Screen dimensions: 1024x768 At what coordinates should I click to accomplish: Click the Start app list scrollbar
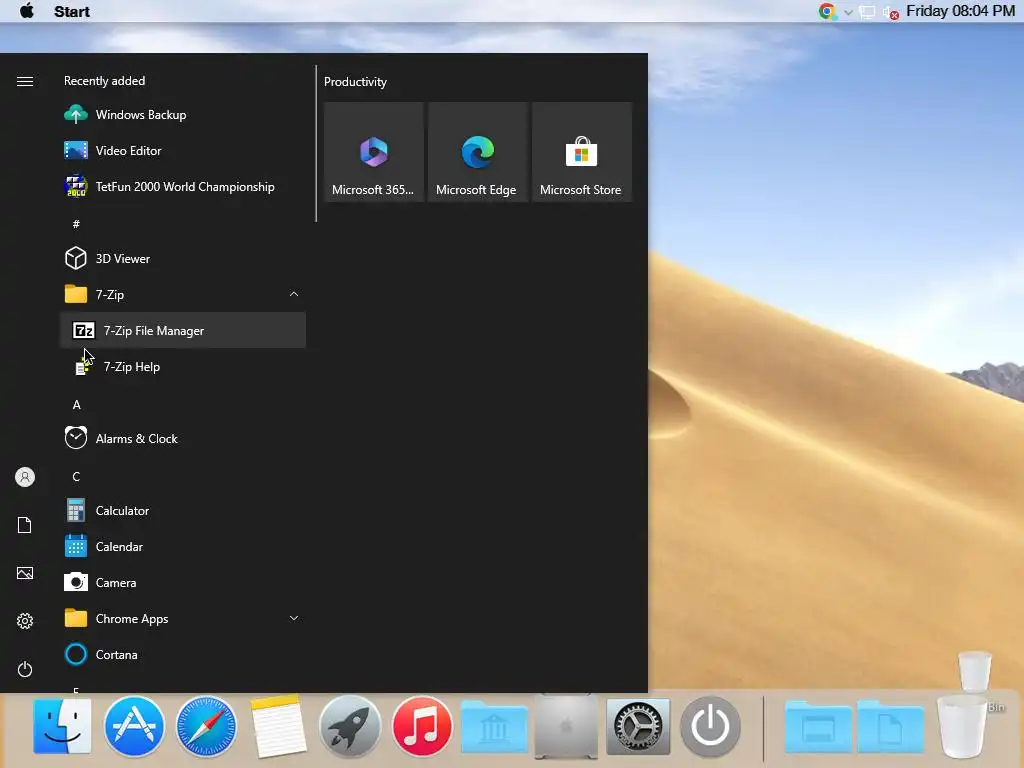[316, 144]
